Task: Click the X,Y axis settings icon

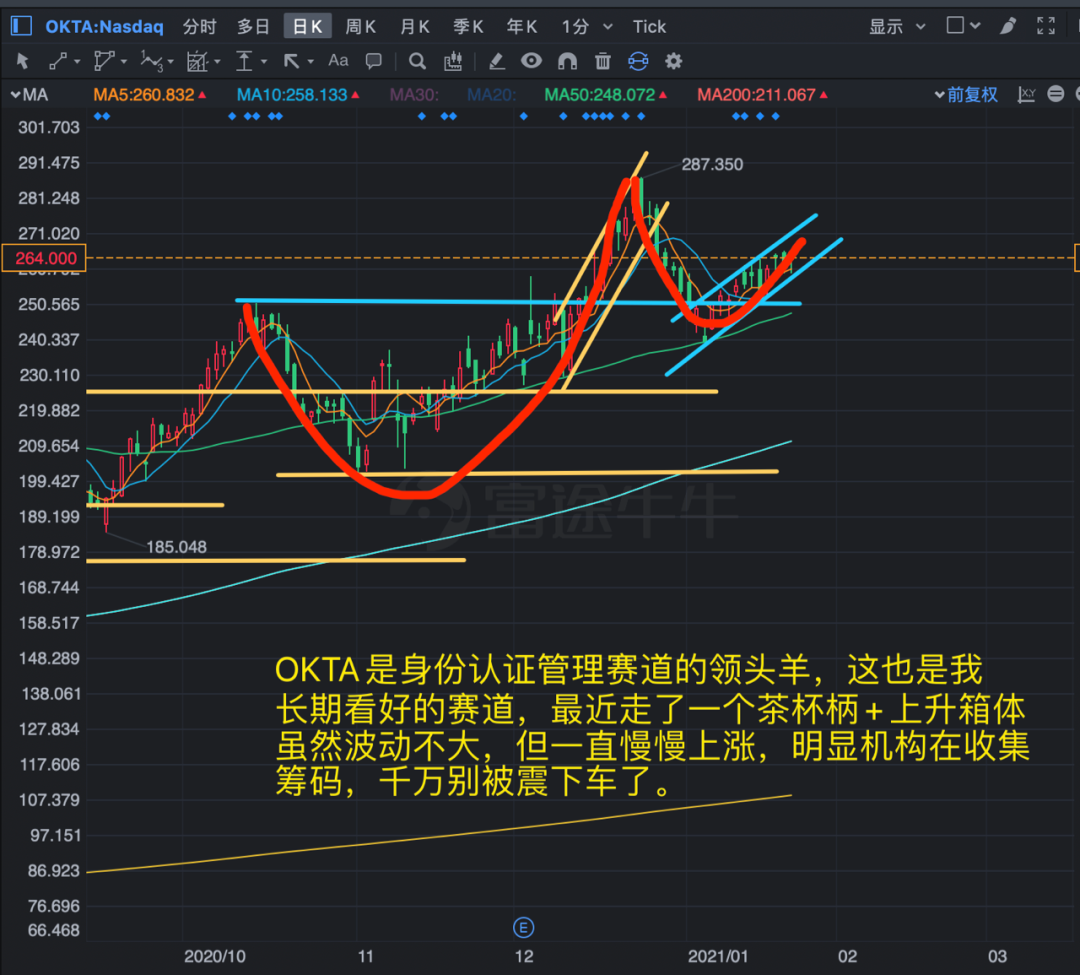Action: point(1026,94)
